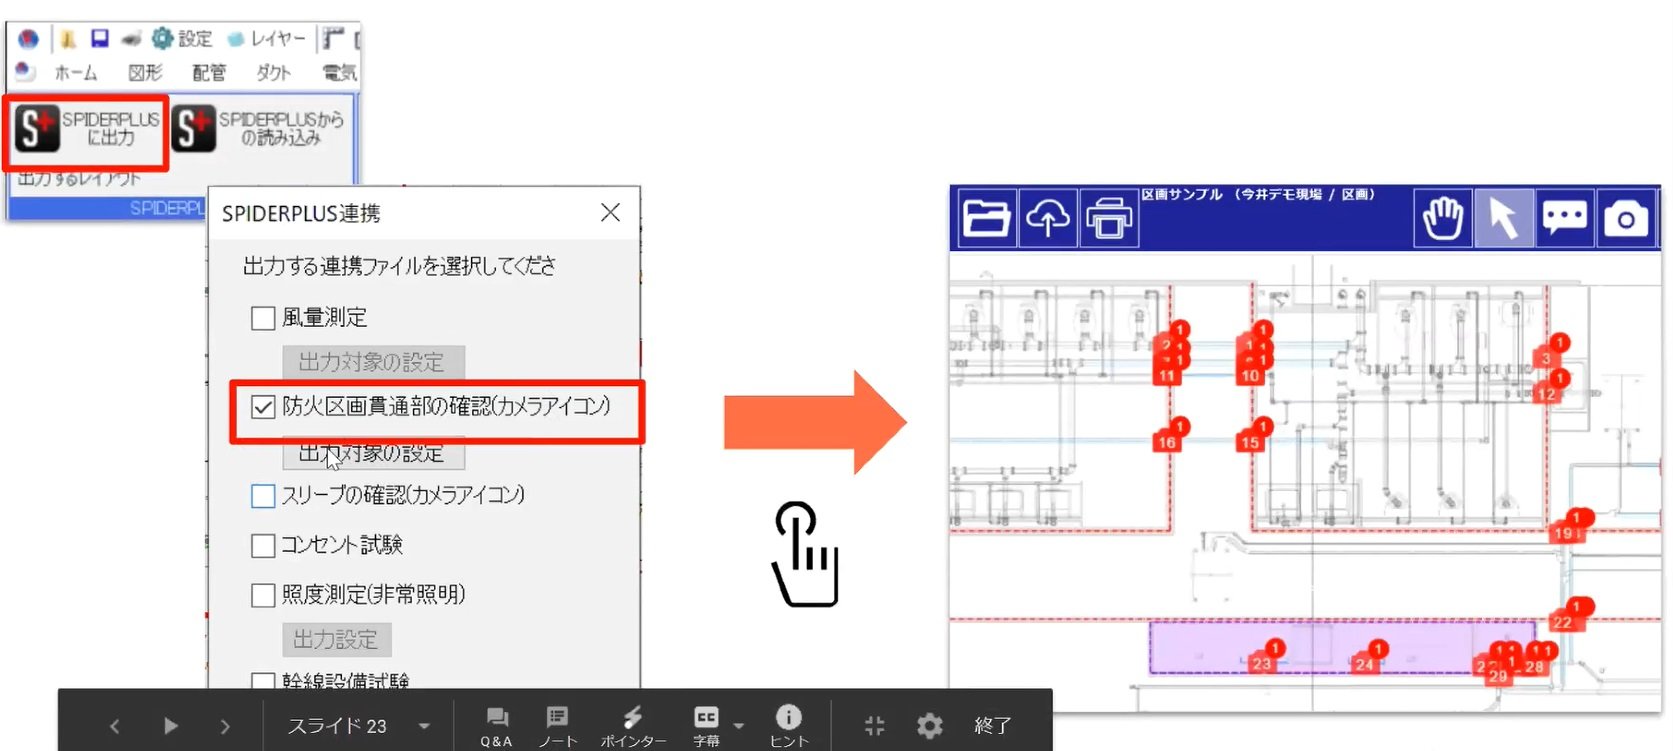The width and height of the screenshot is (1673, 751).
Task: Open the Q&A panel
Action: click(496, 726)
